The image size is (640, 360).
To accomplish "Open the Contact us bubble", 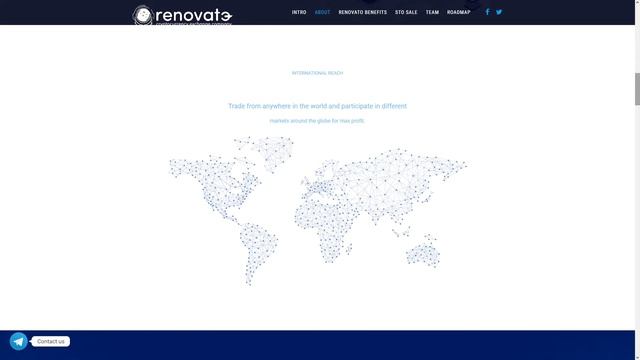I will pos(51,341).
